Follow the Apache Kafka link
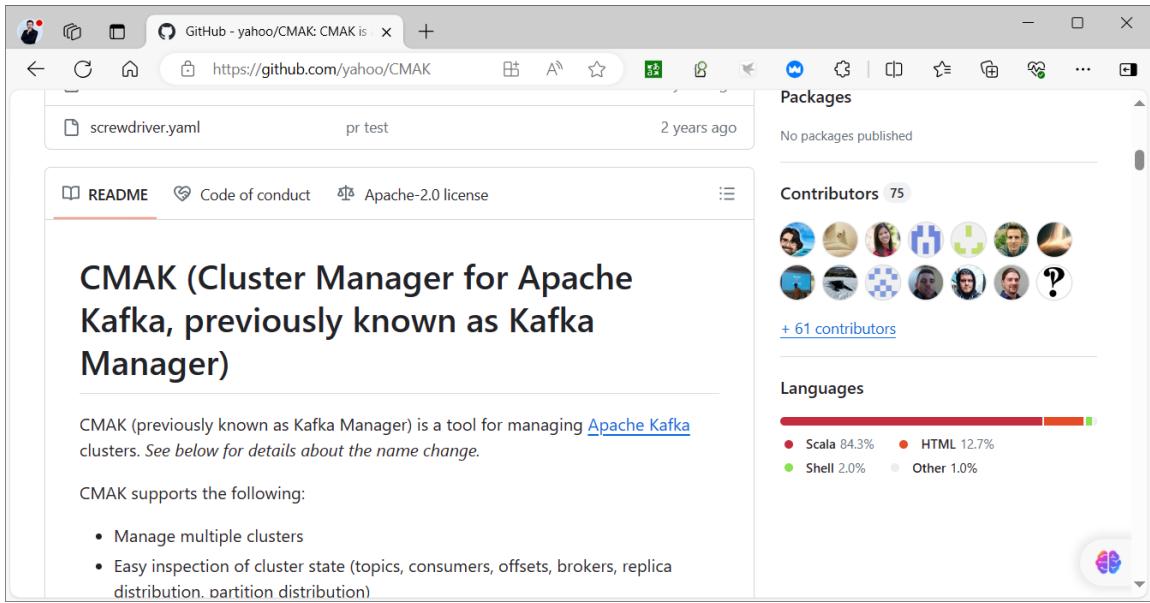The width and height of the screenshot is (1150, 603). (639, 425)
